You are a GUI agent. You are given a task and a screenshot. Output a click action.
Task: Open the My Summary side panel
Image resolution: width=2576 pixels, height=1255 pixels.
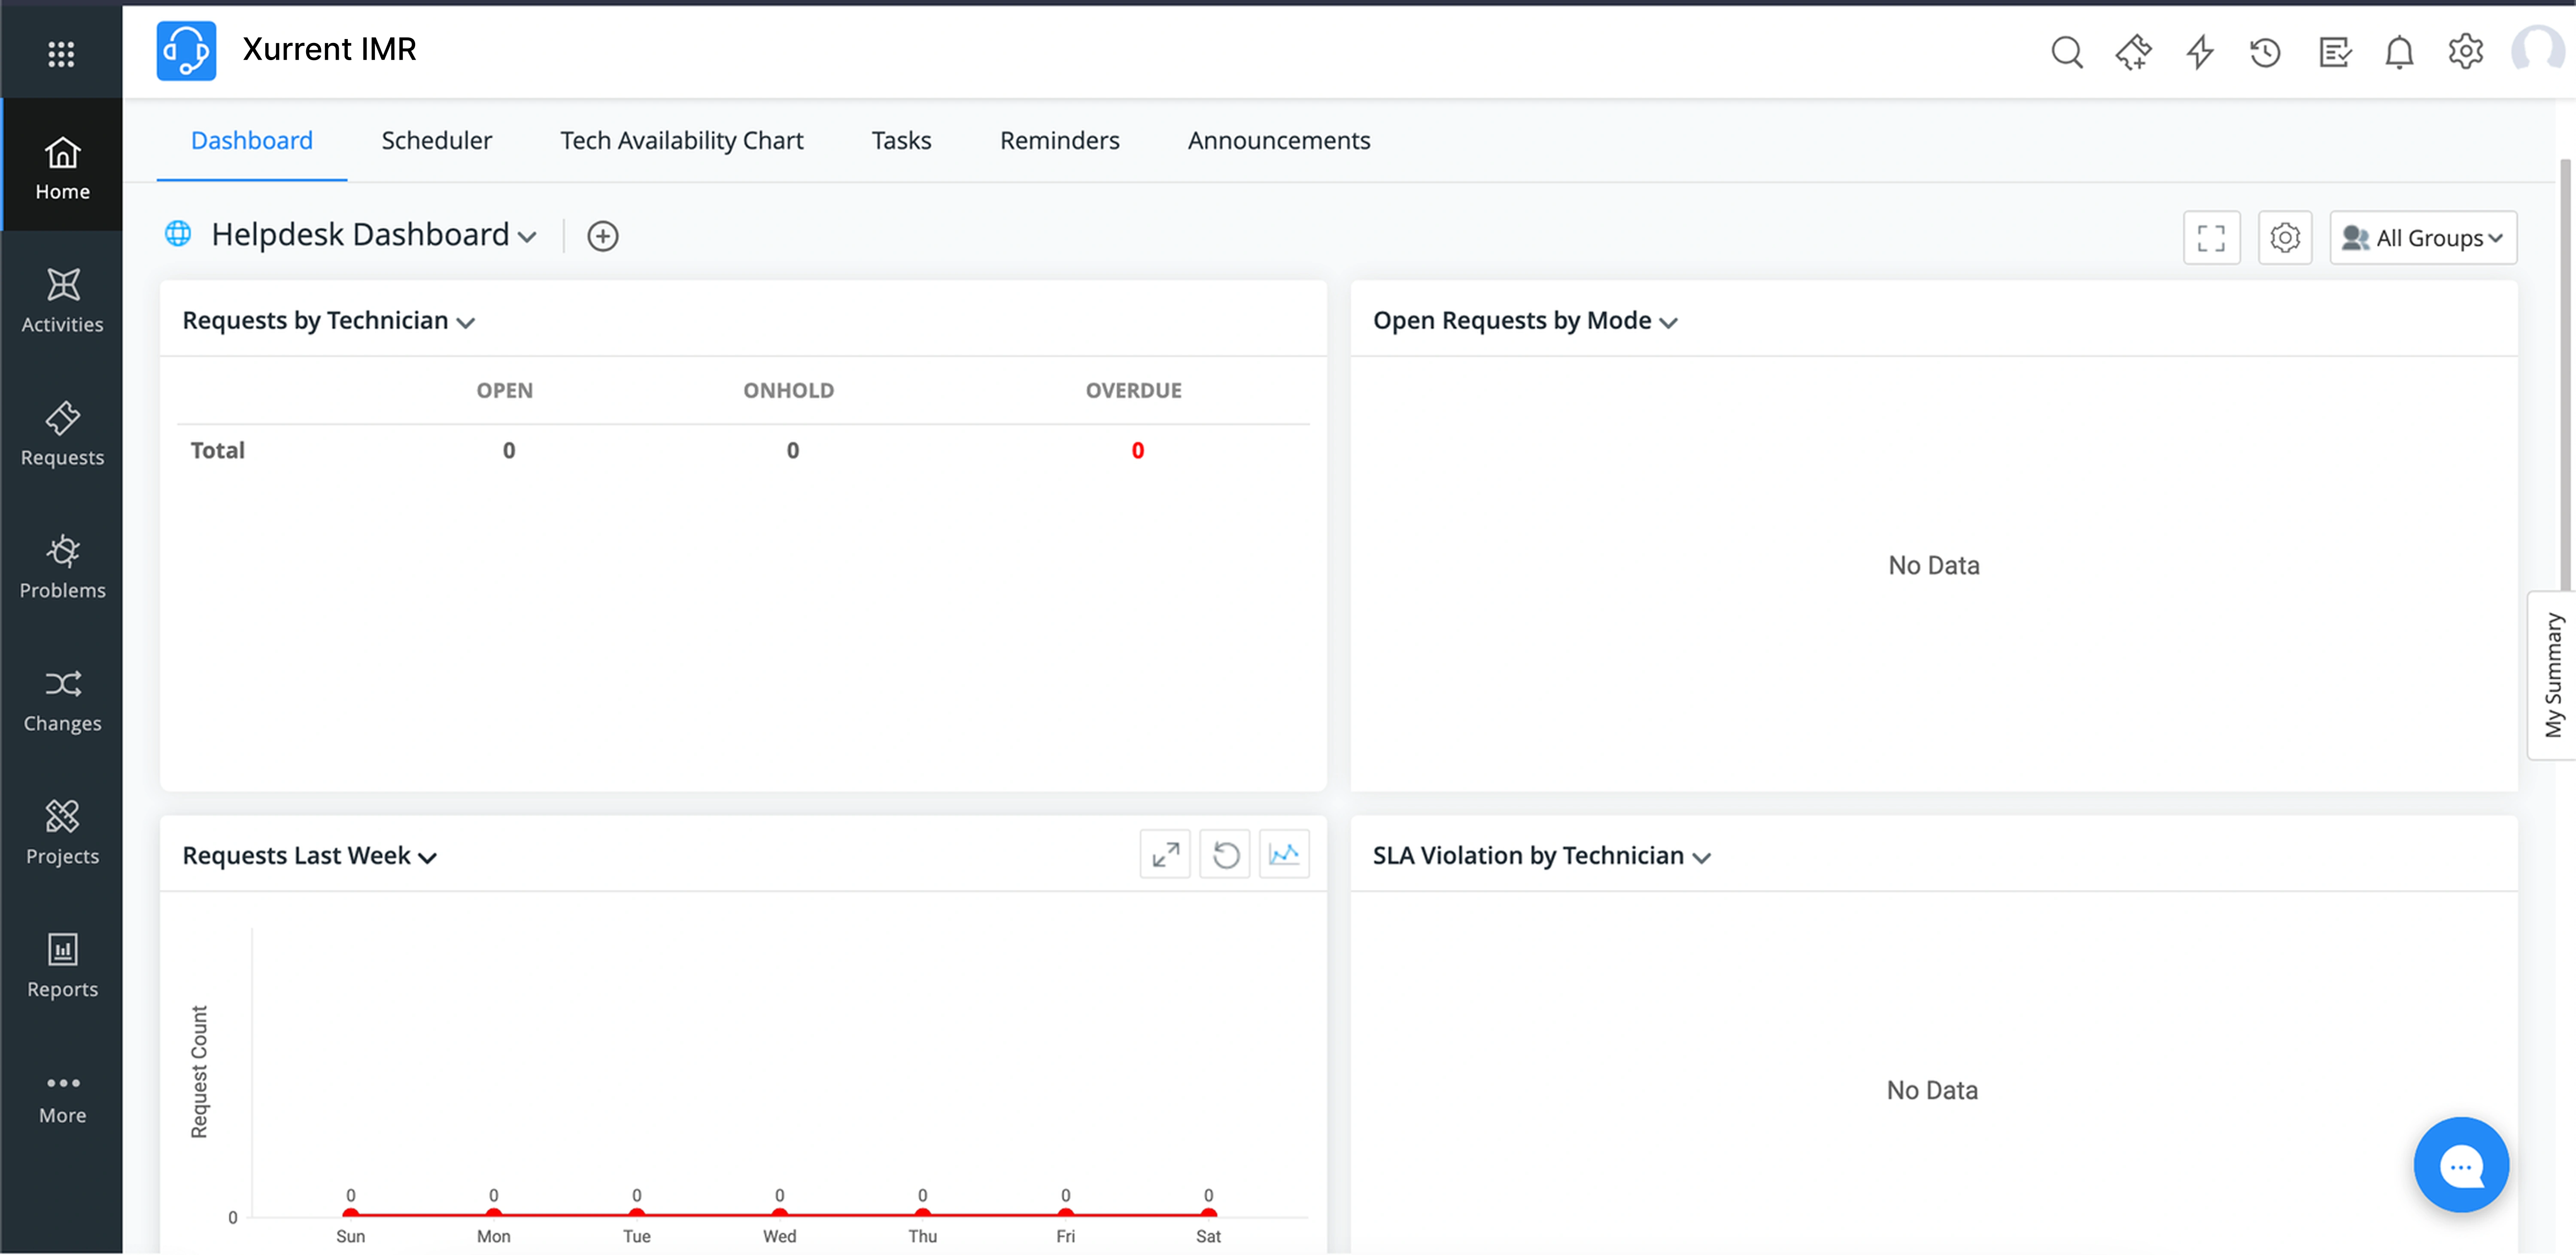2553,676
